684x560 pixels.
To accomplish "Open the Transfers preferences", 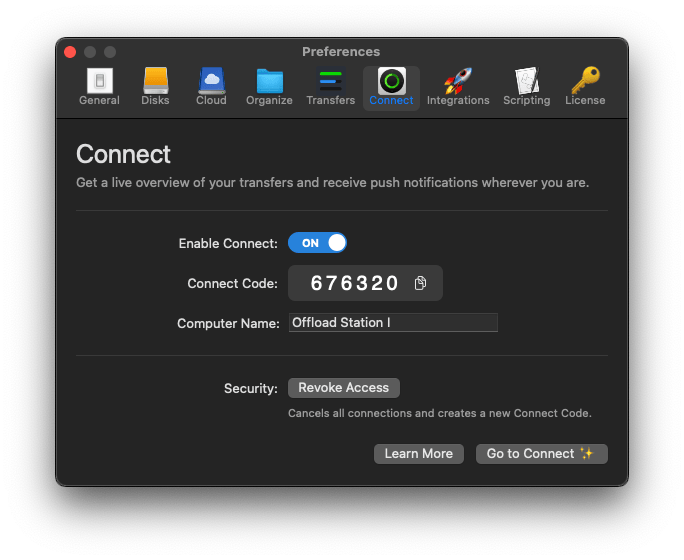I will tap(330, 86).
